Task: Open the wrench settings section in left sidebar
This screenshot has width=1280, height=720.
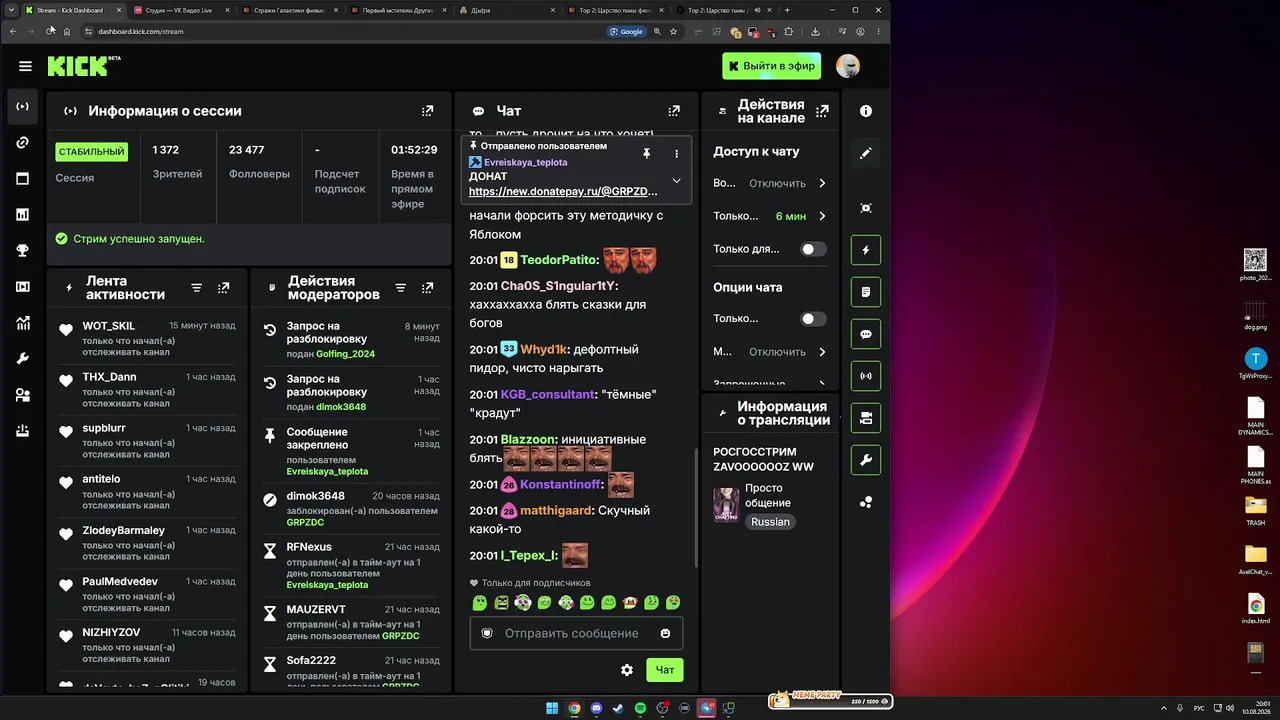Action: (22, 359)
